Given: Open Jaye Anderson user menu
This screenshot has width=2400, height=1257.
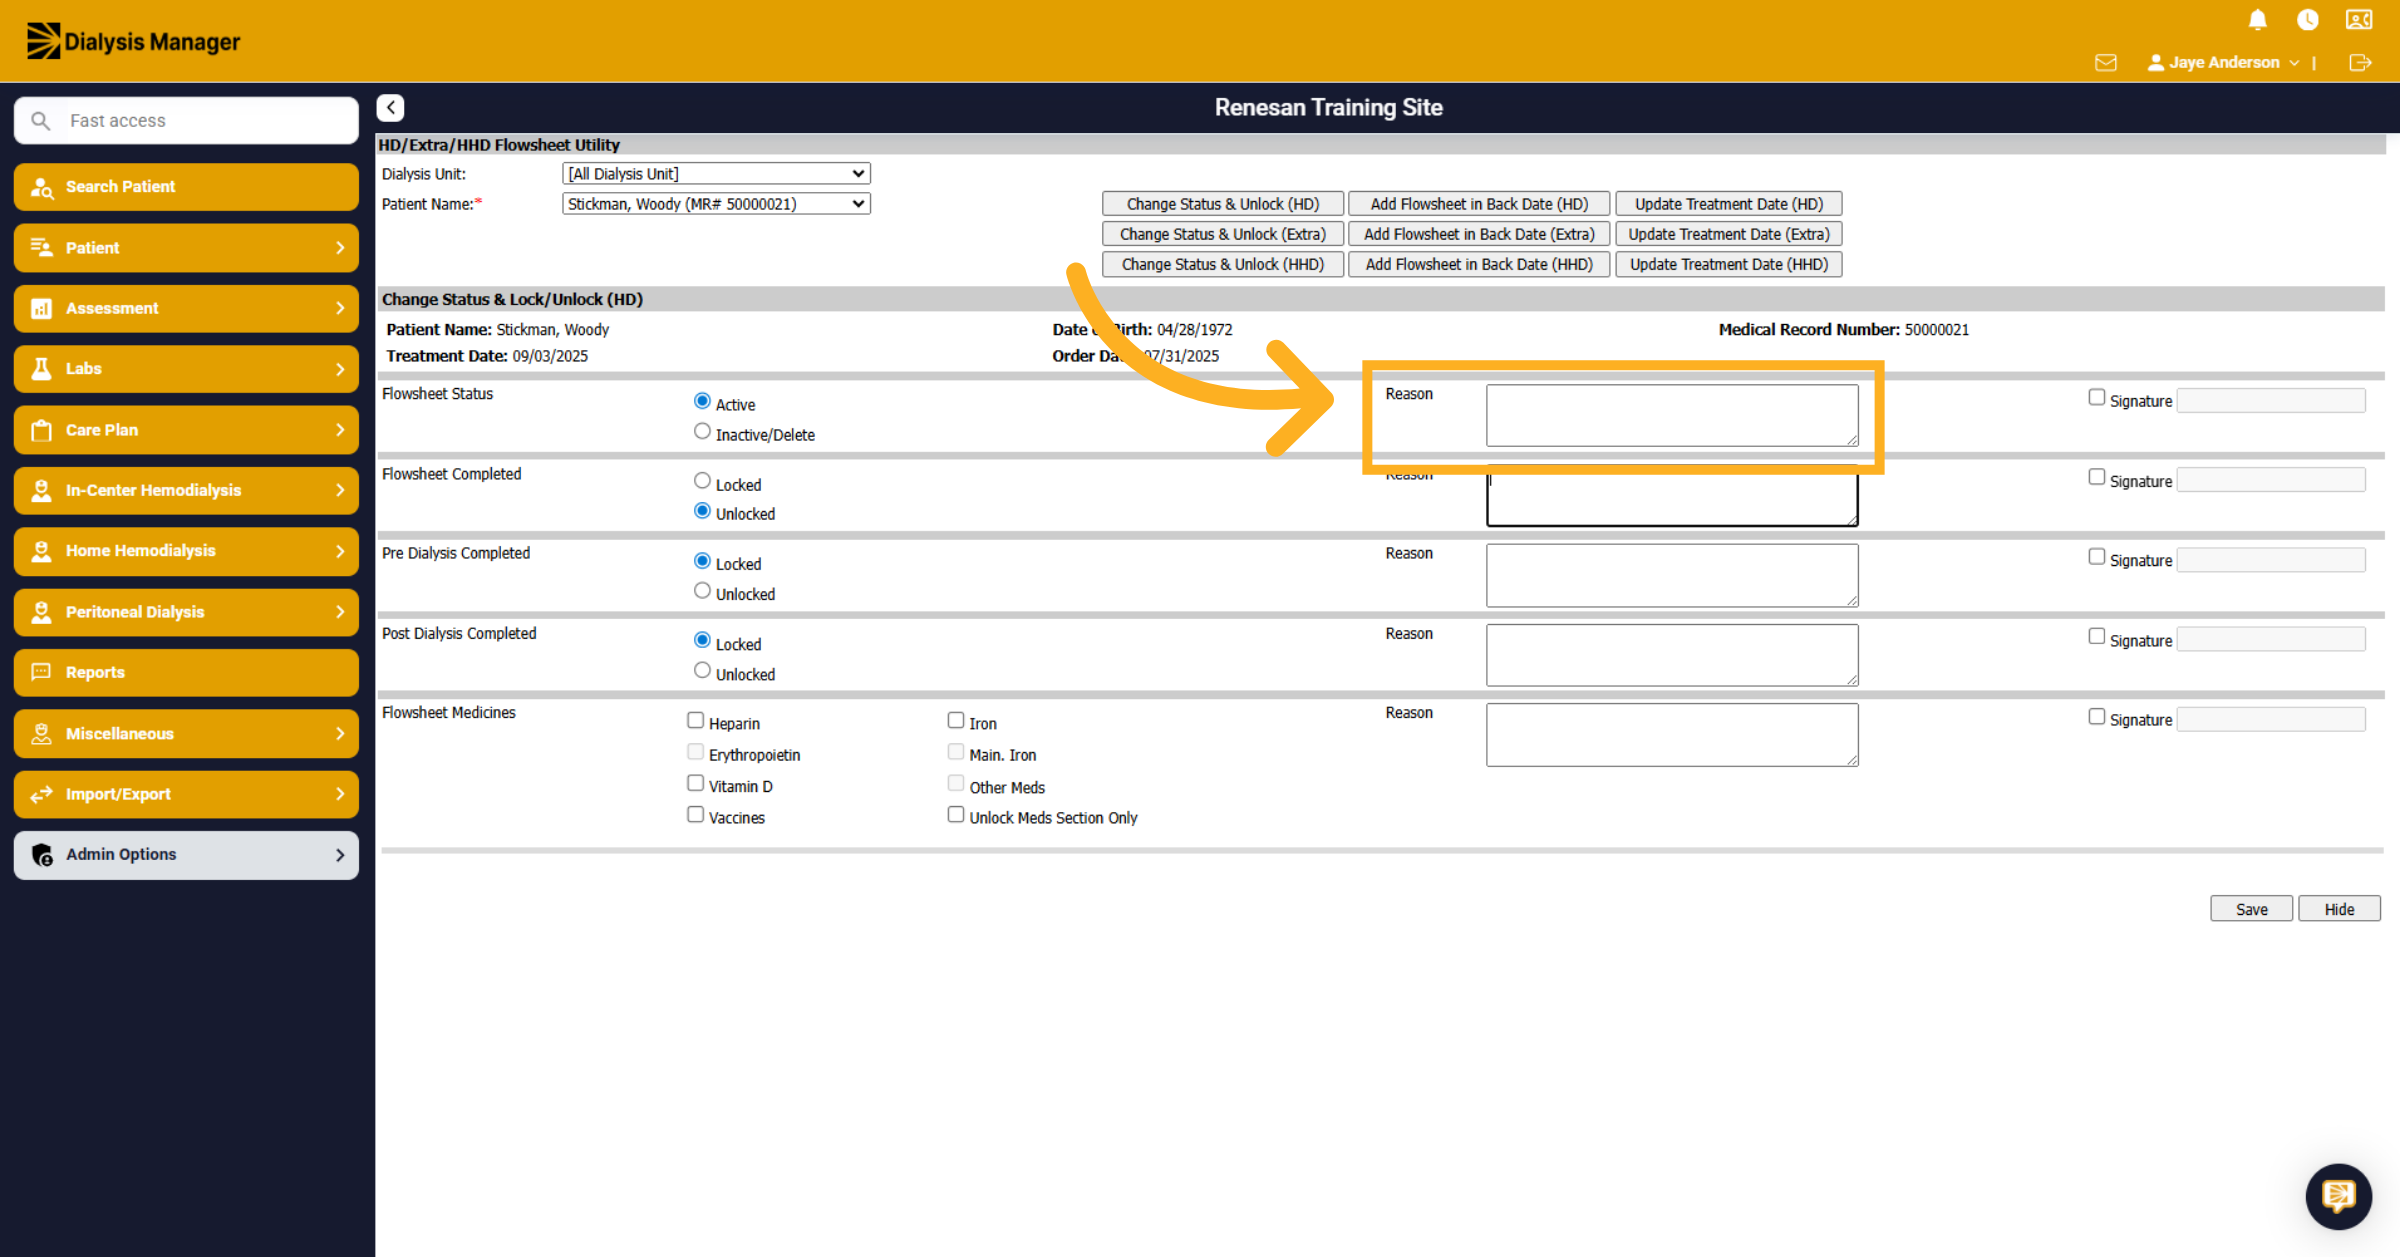Looking at the screenshot, I should [x=2223, y=62].
